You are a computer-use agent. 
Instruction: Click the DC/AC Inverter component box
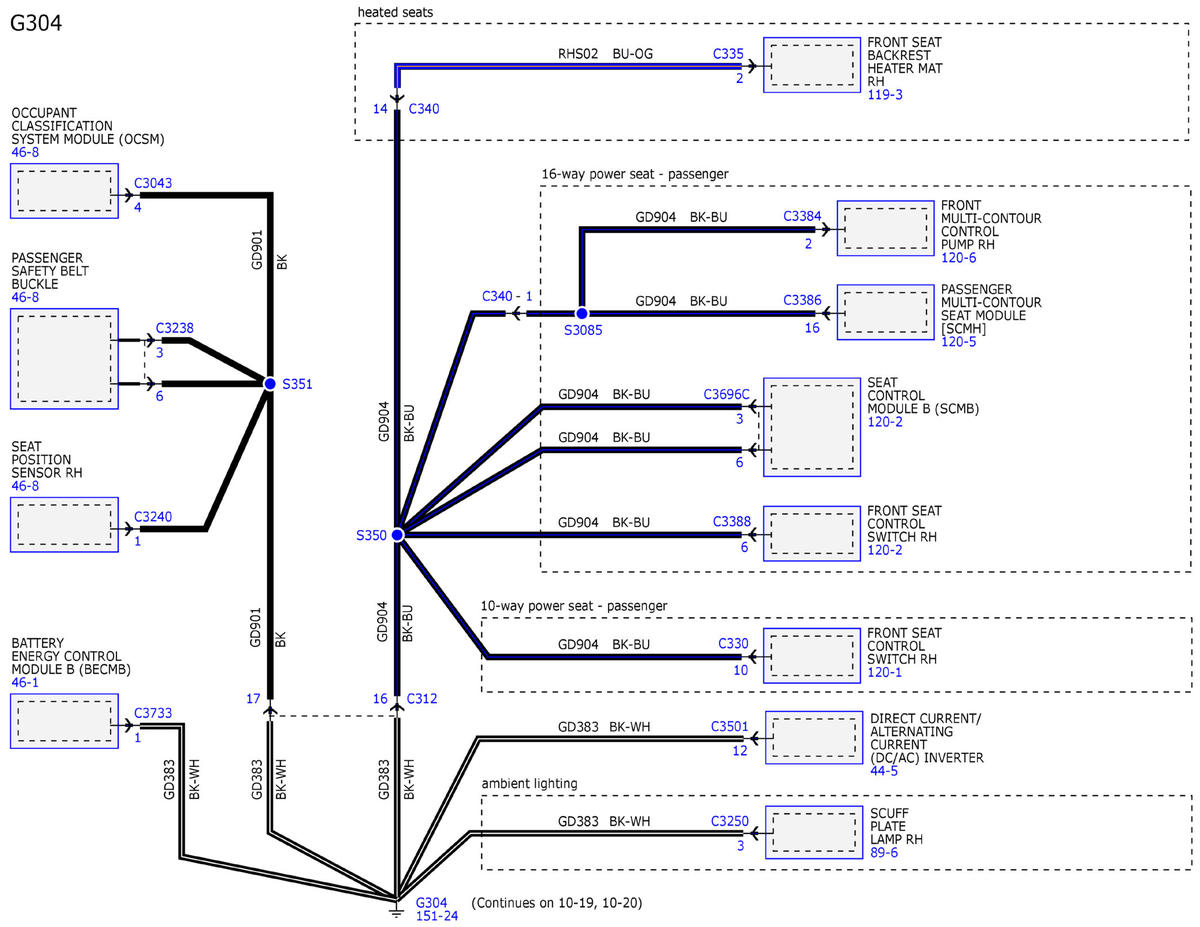point(811,738)
